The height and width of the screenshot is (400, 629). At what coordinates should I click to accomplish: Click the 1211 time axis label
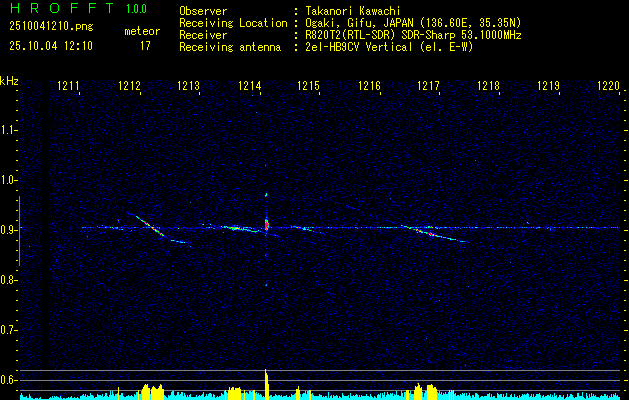[x=68, y=85]
